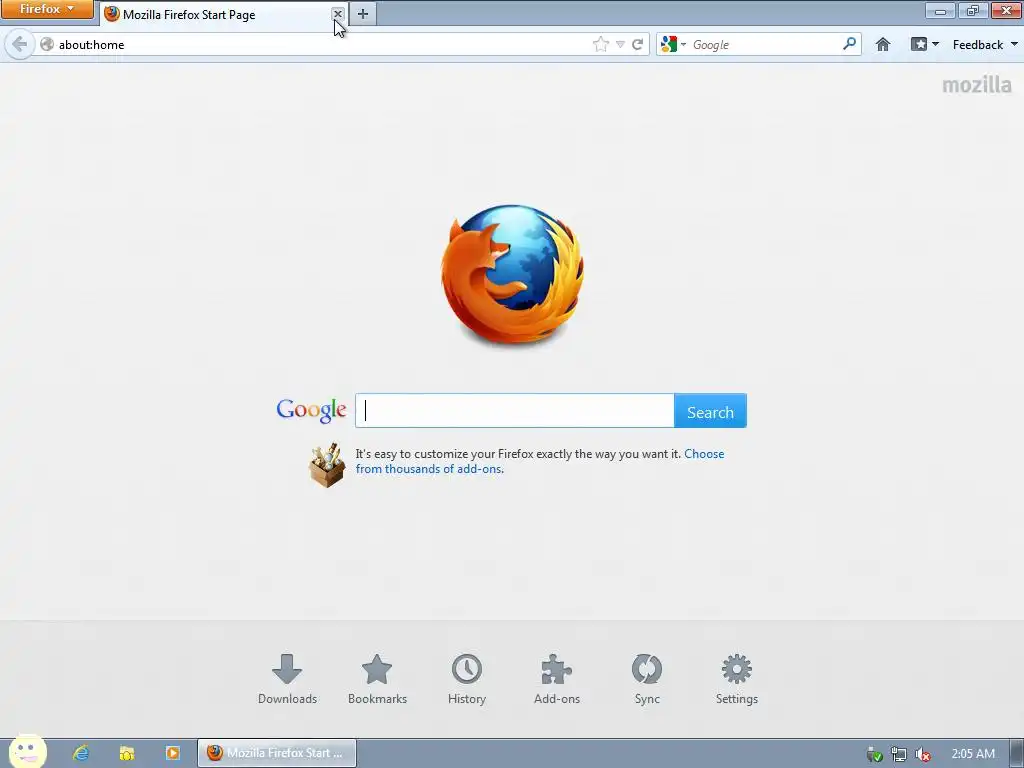Click the blue Search button

click(710, 411)
